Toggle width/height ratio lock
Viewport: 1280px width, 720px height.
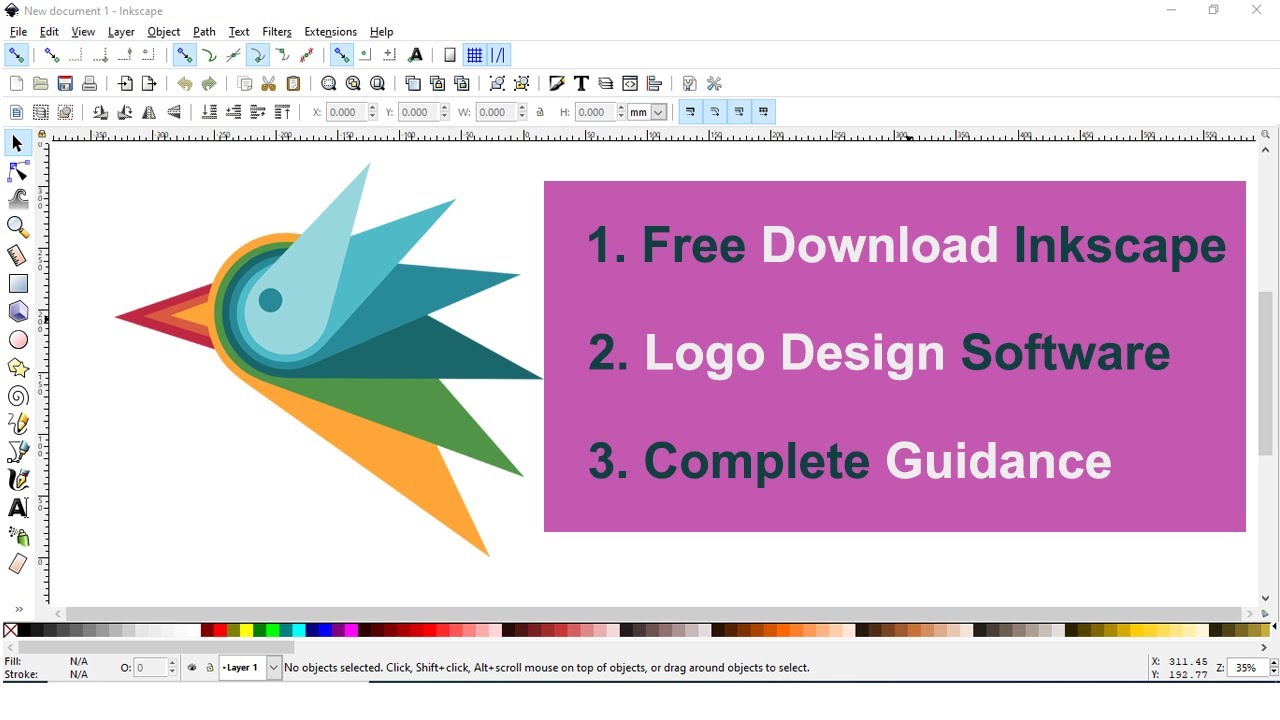click(541, 113)
